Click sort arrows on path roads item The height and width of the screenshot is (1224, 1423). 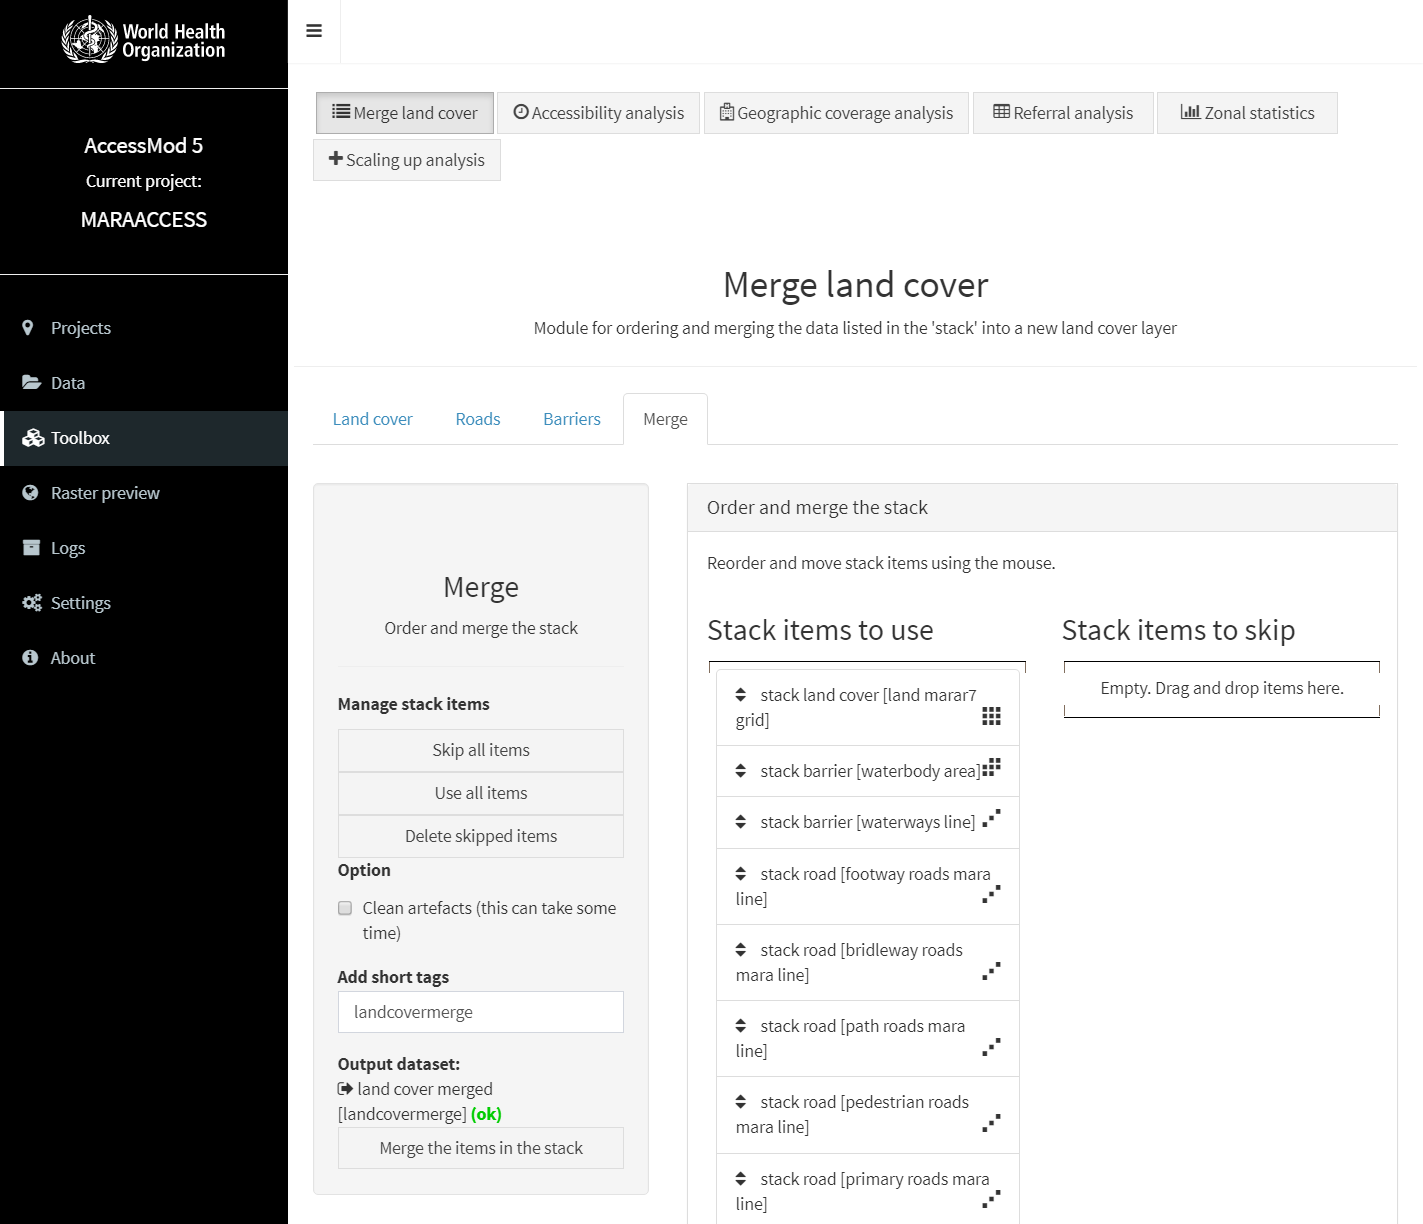pos(741,1026)
